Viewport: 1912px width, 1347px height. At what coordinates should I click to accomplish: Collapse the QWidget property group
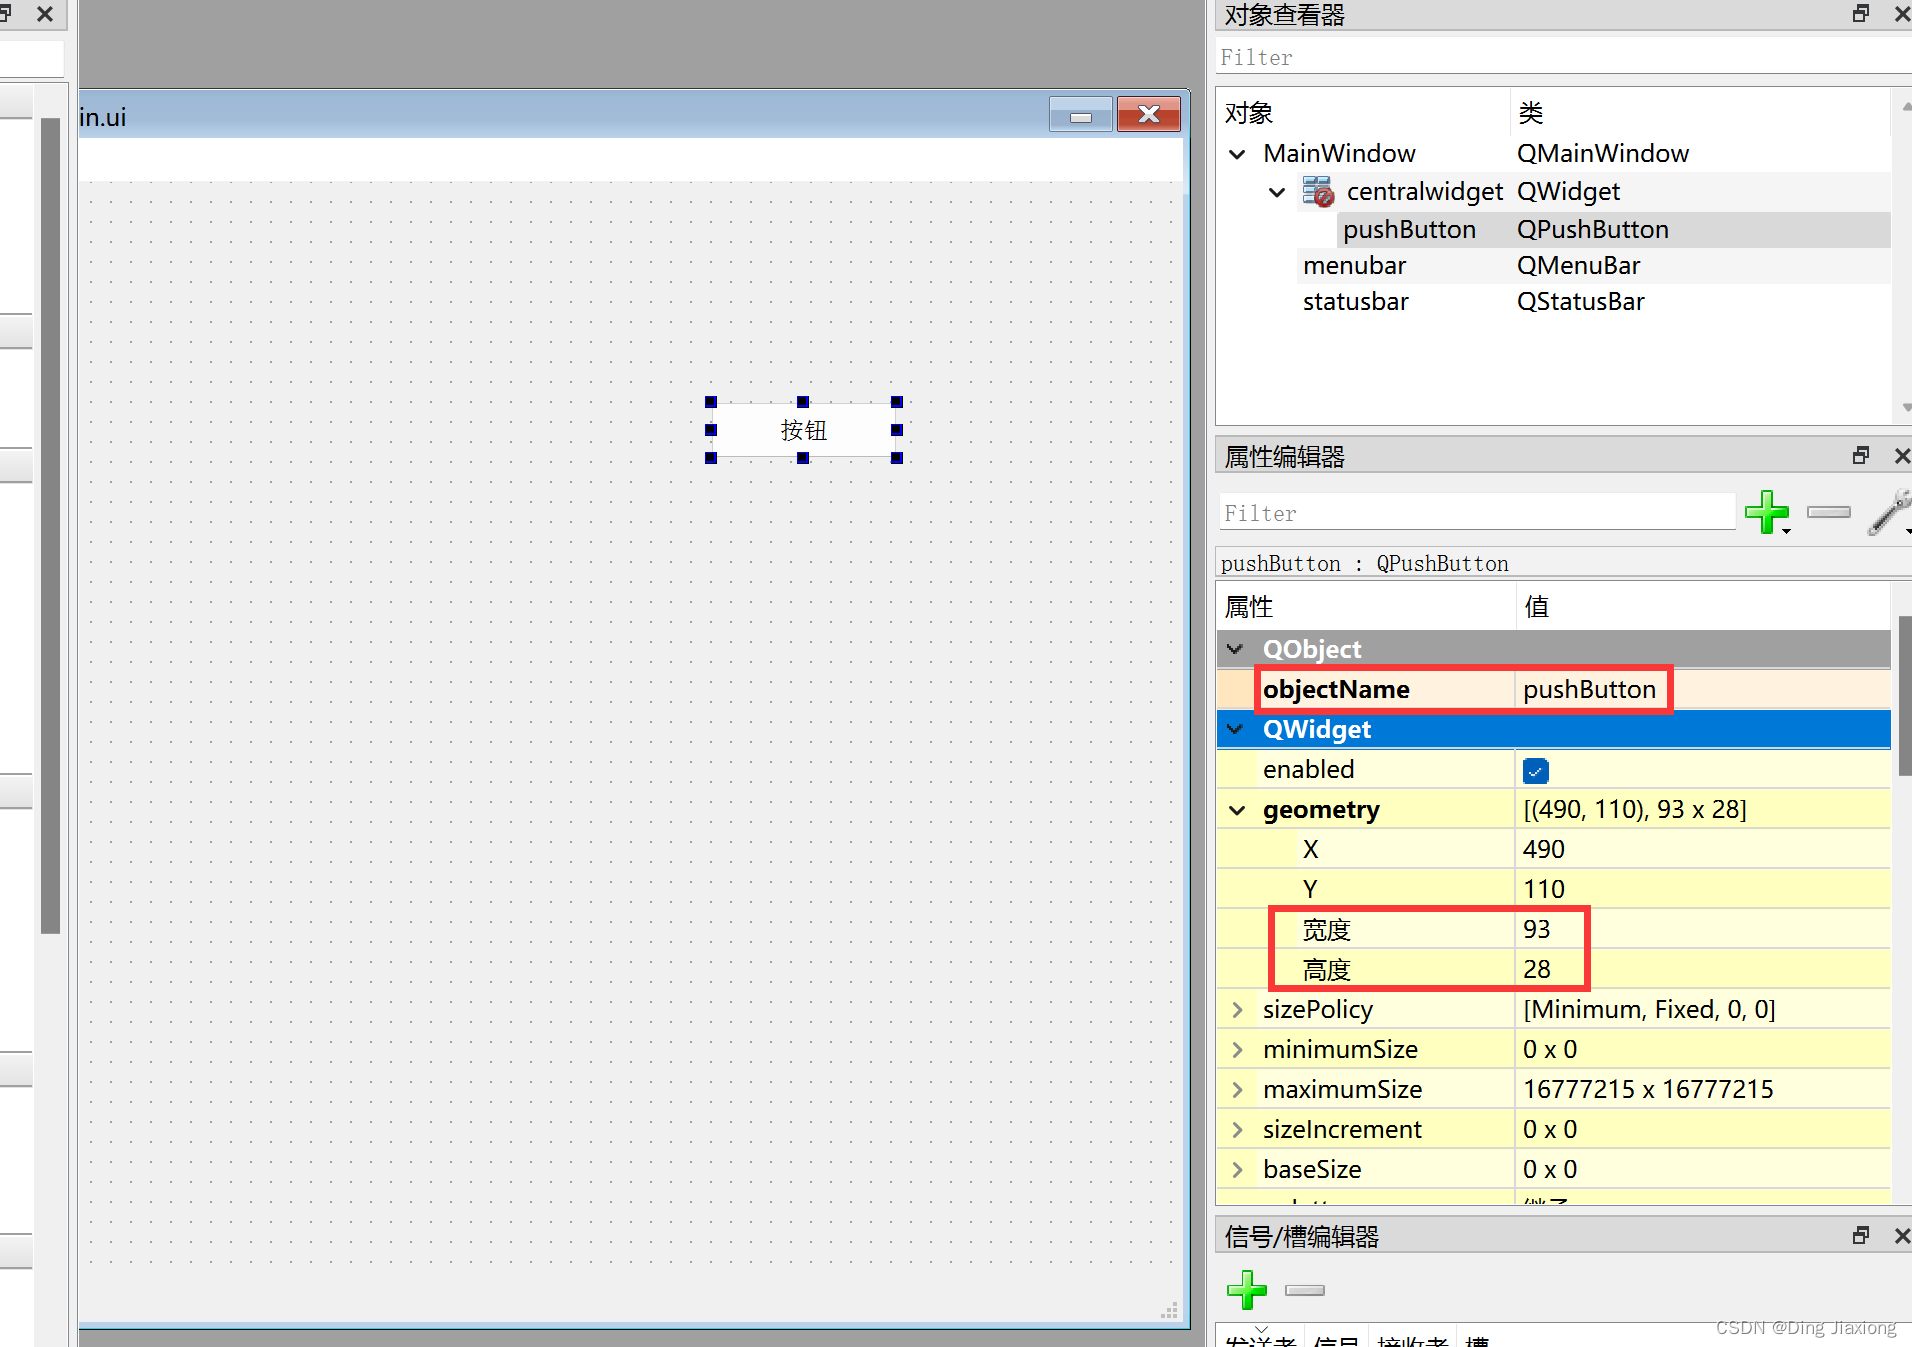[x=1236, y=729]
